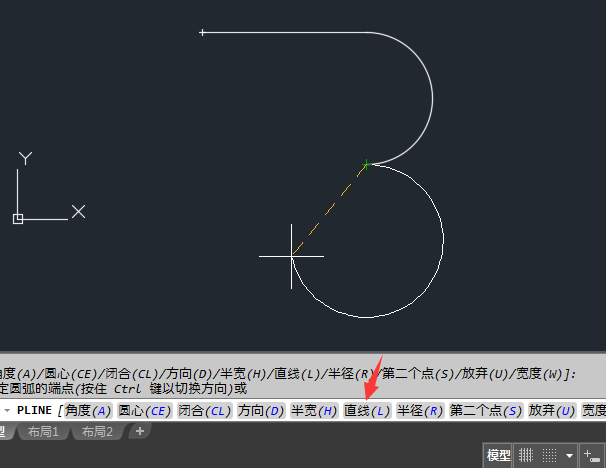Screen dimensions: 606x469
Task: Add a new layout with plus tab
Action: 140,431
